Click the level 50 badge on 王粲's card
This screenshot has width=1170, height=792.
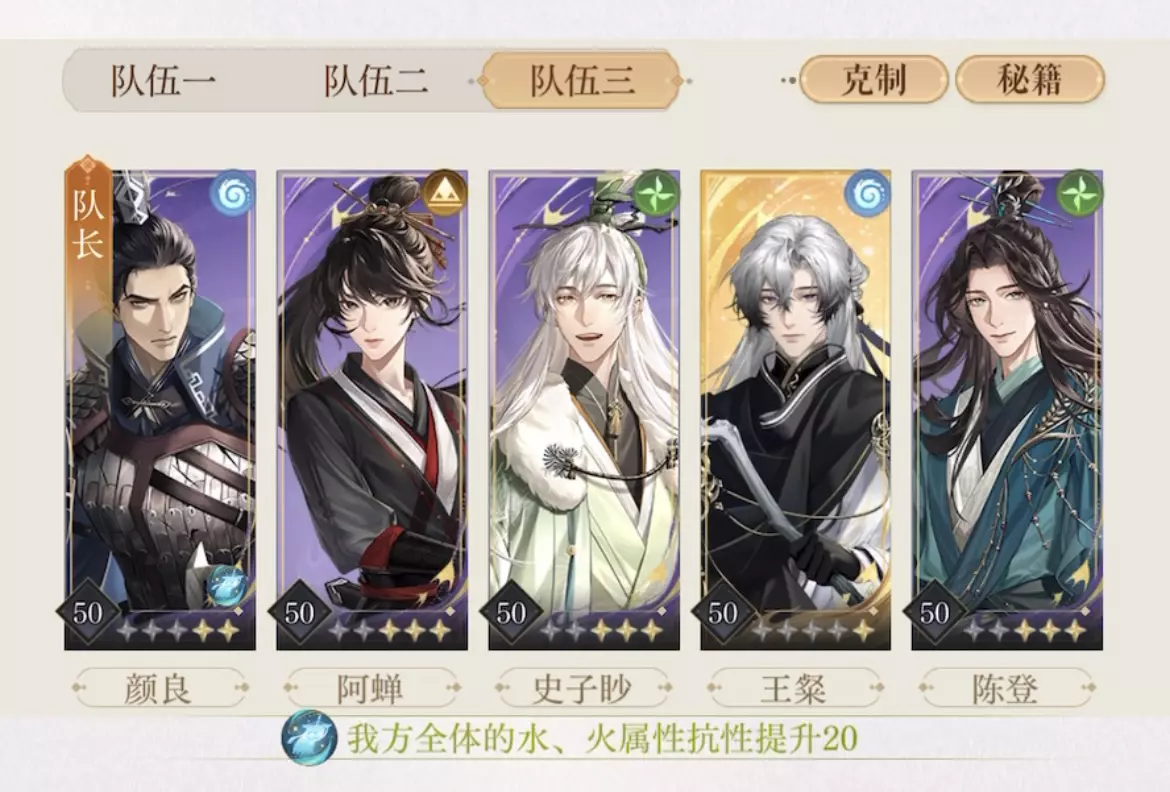click(x=722, y=612)
